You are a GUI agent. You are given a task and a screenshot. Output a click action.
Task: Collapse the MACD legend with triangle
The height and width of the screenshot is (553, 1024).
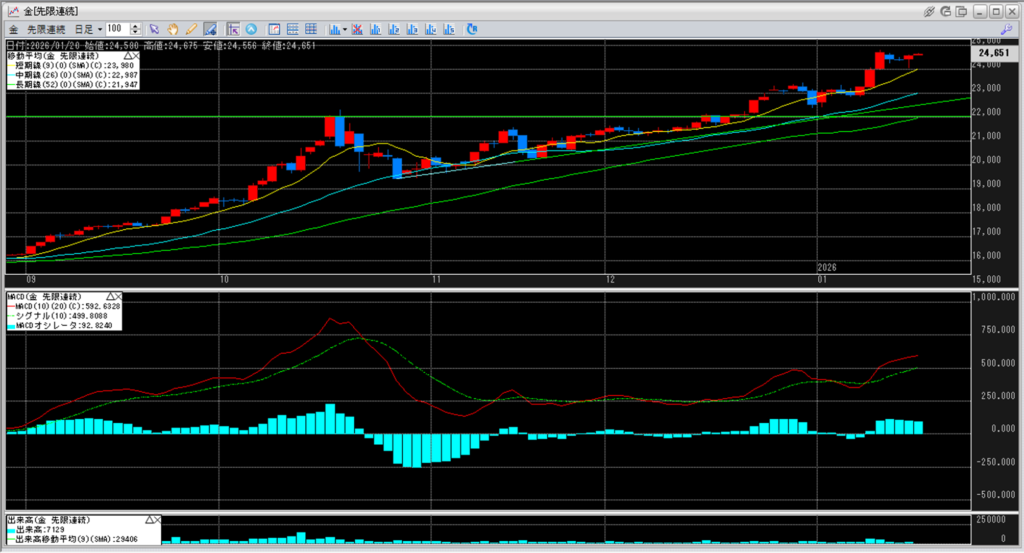(109, 297)
